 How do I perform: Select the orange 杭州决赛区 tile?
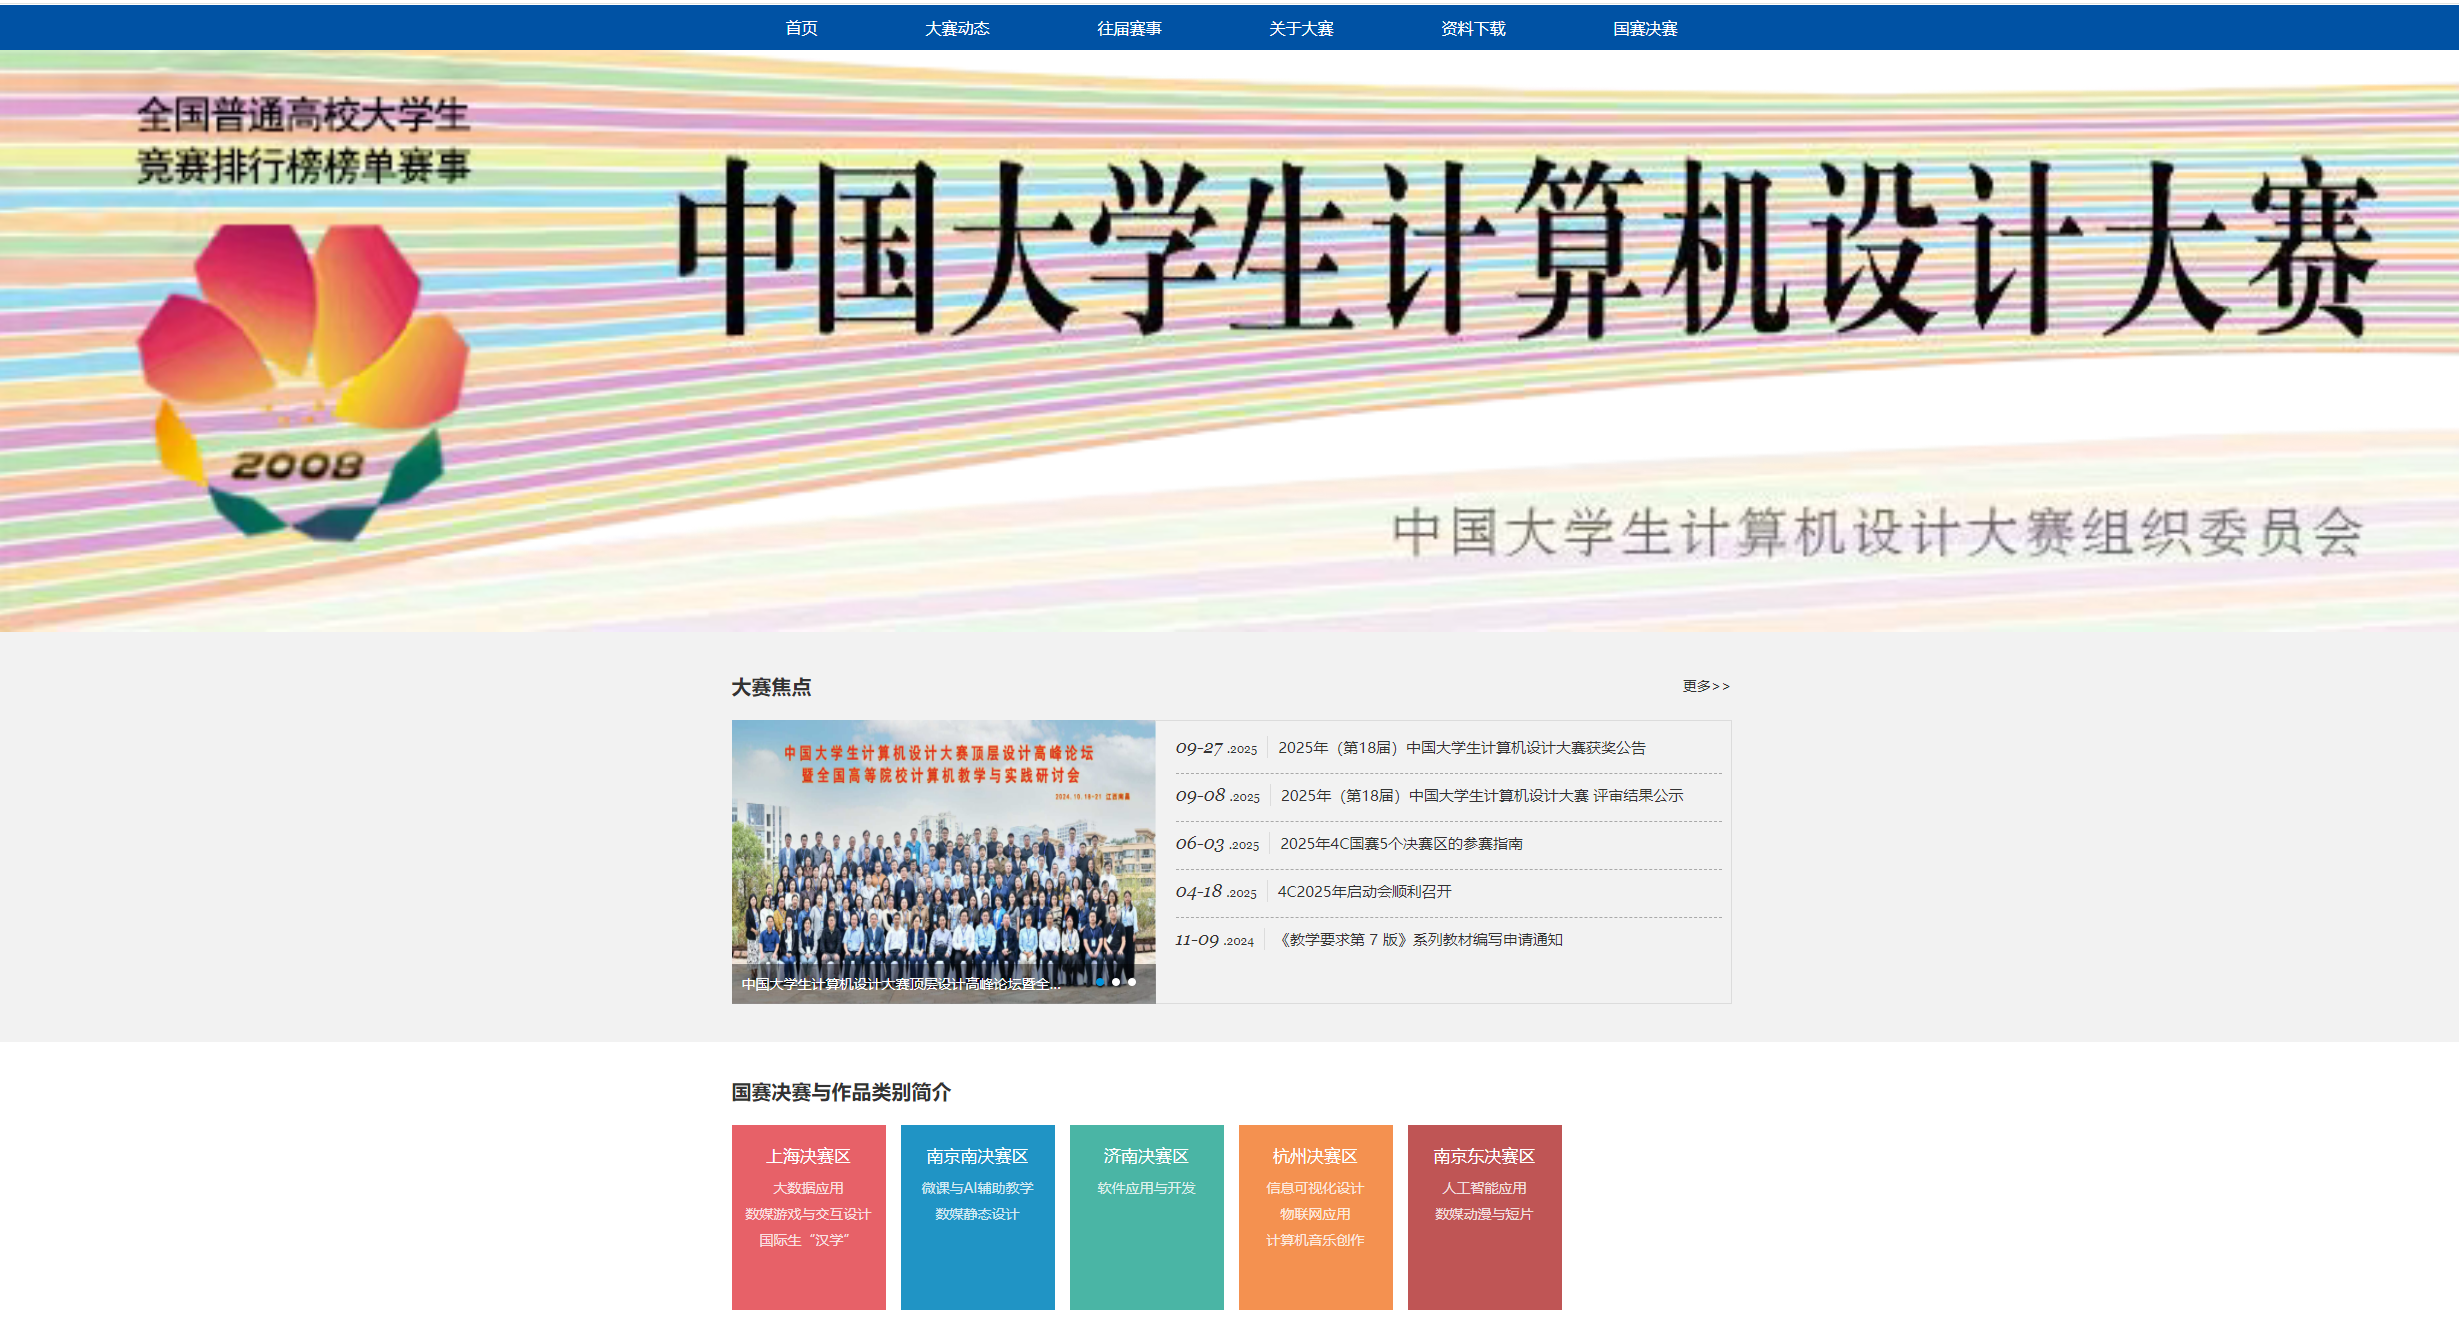[1315, 1216]
